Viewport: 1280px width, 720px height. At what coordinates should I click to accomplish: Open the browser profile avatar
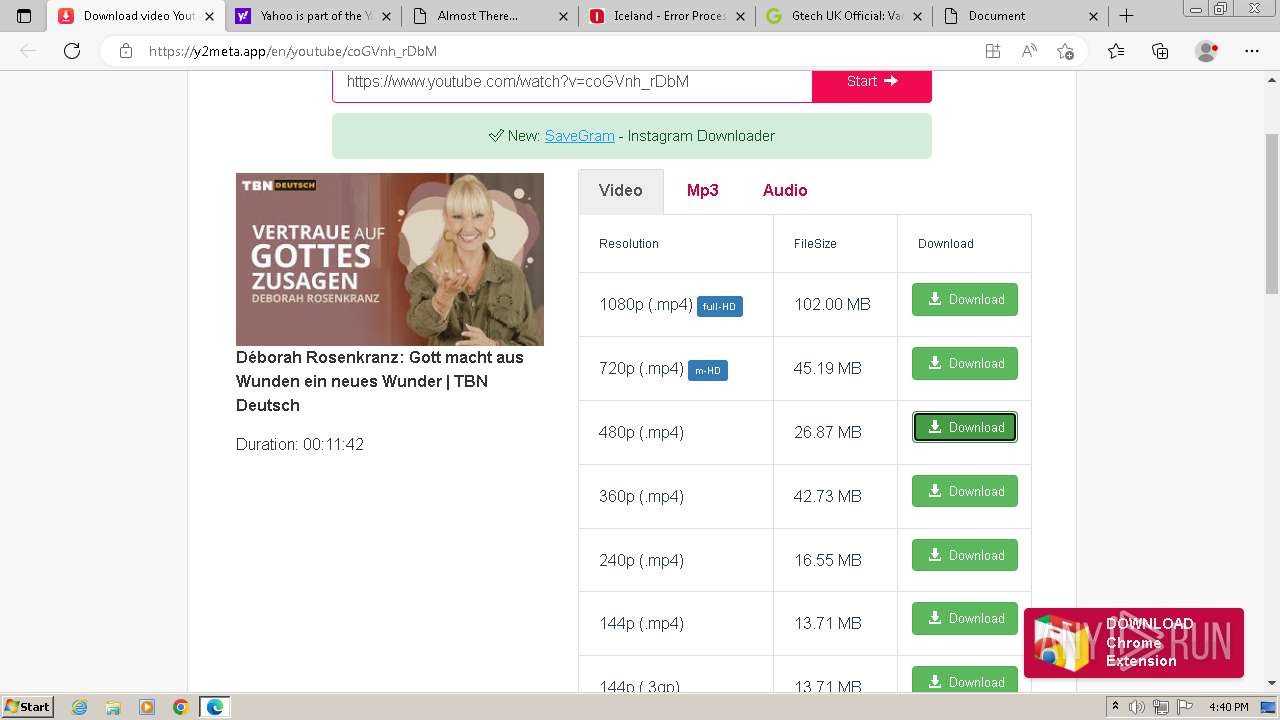point(1207,51)
